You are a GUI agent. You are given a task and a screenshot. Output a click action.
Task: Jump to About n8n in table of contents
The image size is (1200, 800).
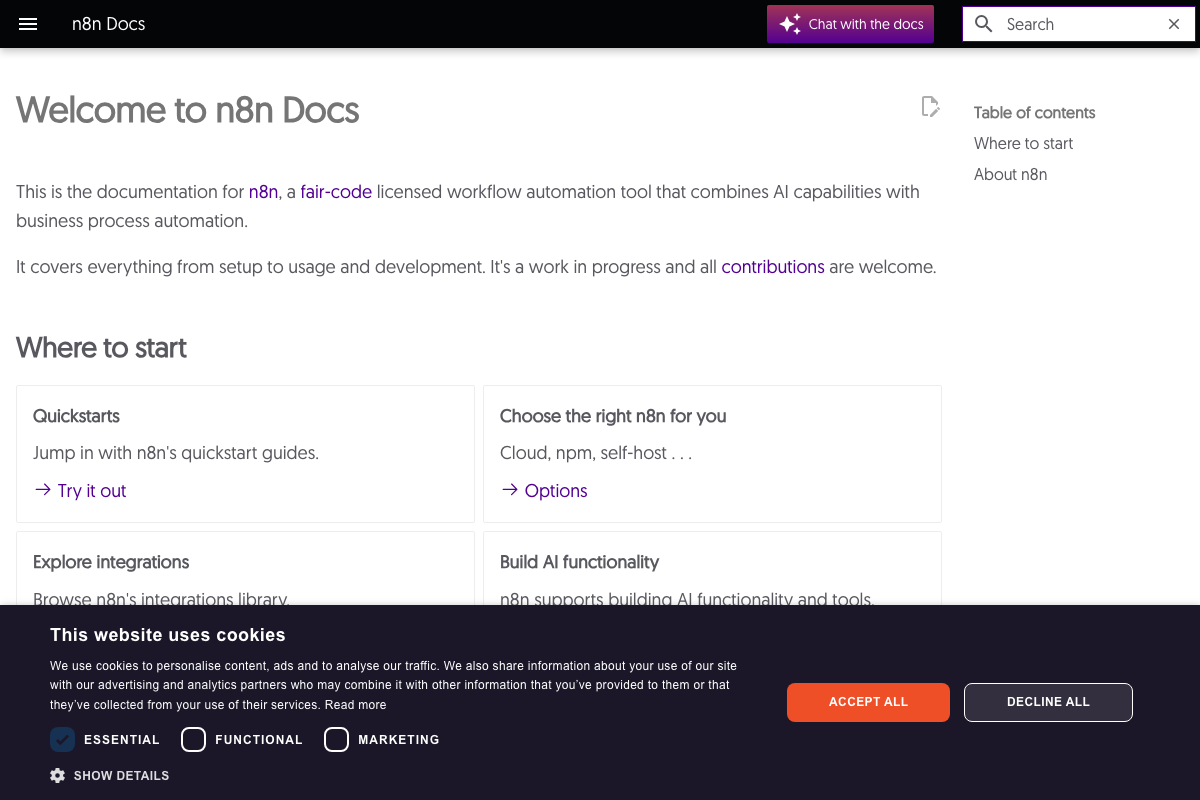point(1010,174)
